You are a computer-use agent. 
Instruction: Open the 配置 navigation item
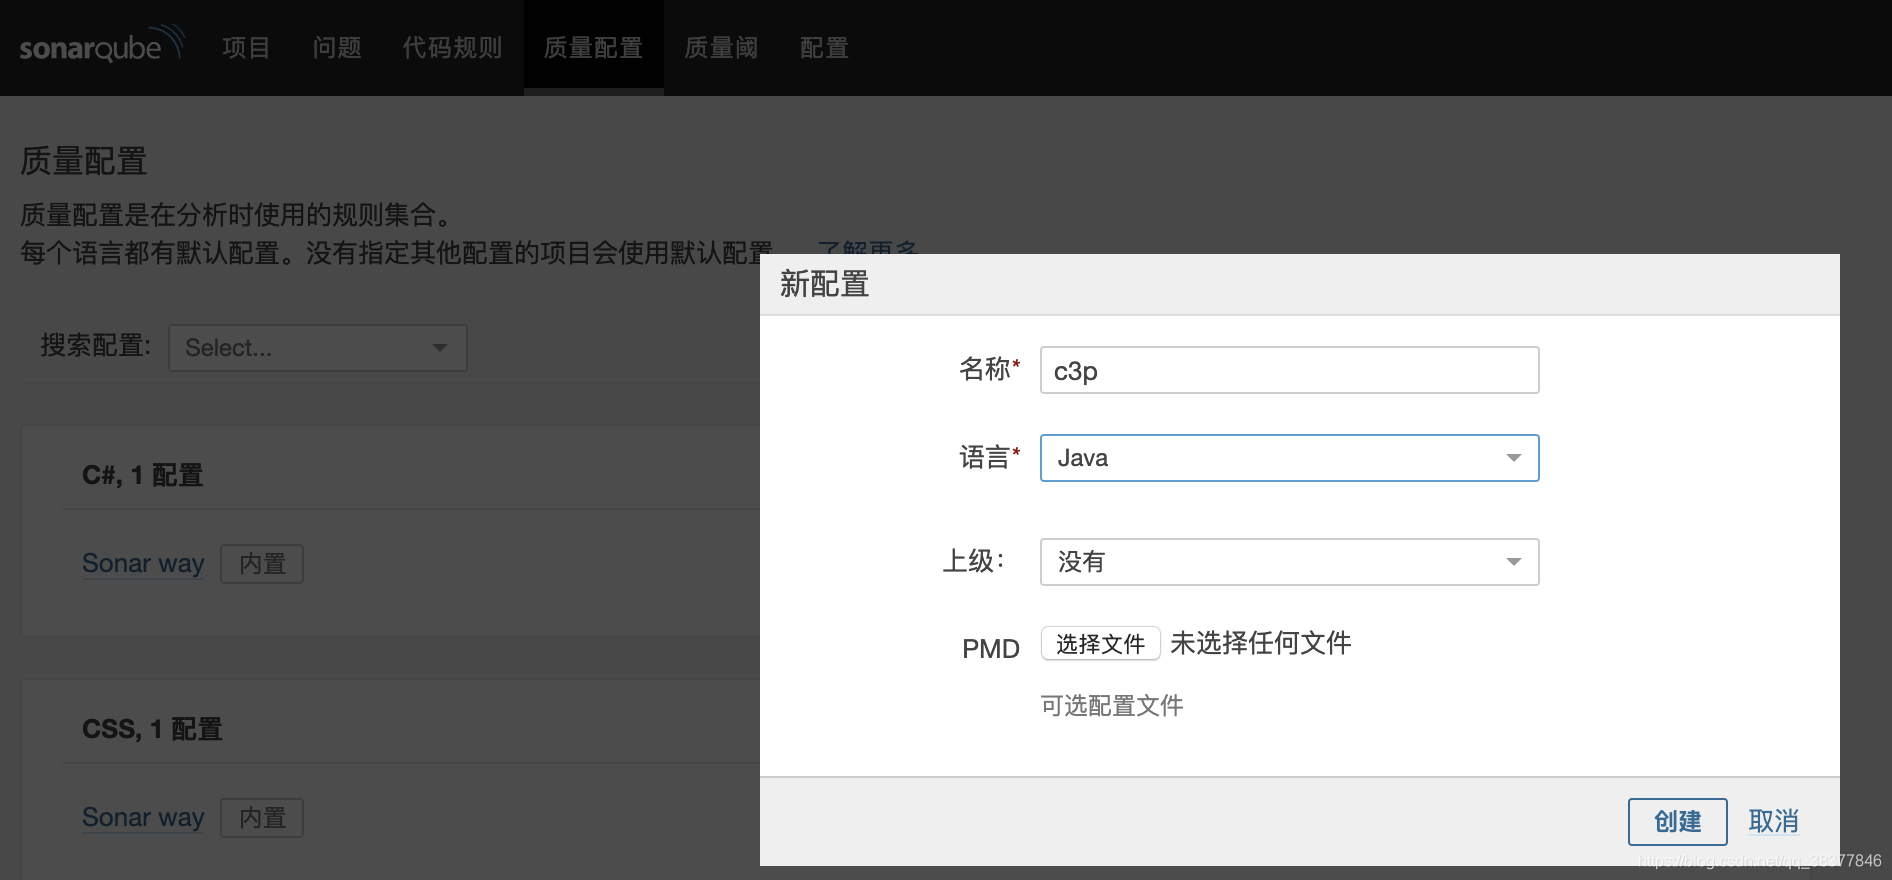click(x=824, y=48)
